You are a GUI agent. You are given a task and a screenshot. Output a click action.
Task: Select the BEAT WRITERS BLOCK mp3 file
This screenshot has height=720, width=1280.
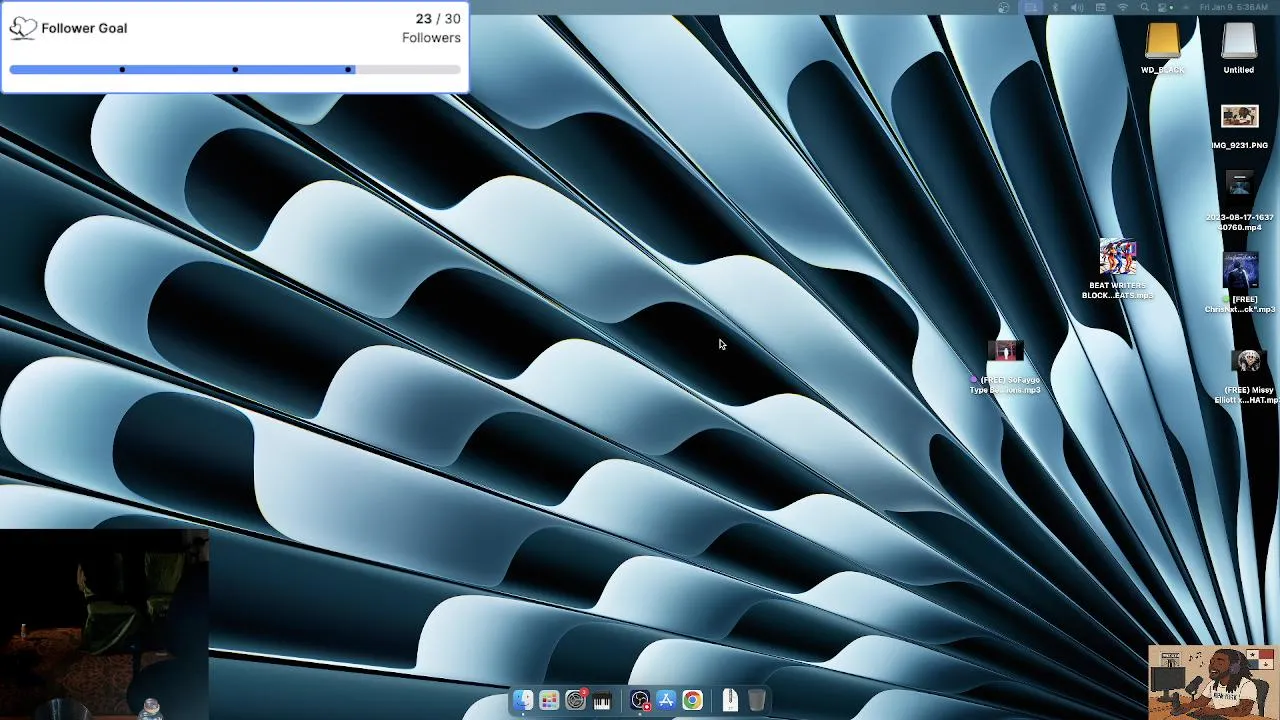point(1118,258)
